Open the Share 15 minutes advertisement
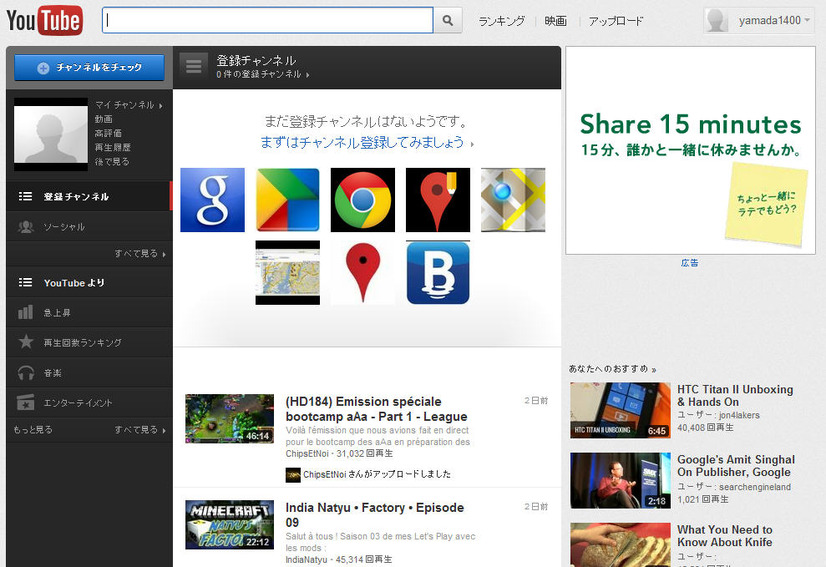This screenshot has width=826, height=567. [x=690, y=150]
